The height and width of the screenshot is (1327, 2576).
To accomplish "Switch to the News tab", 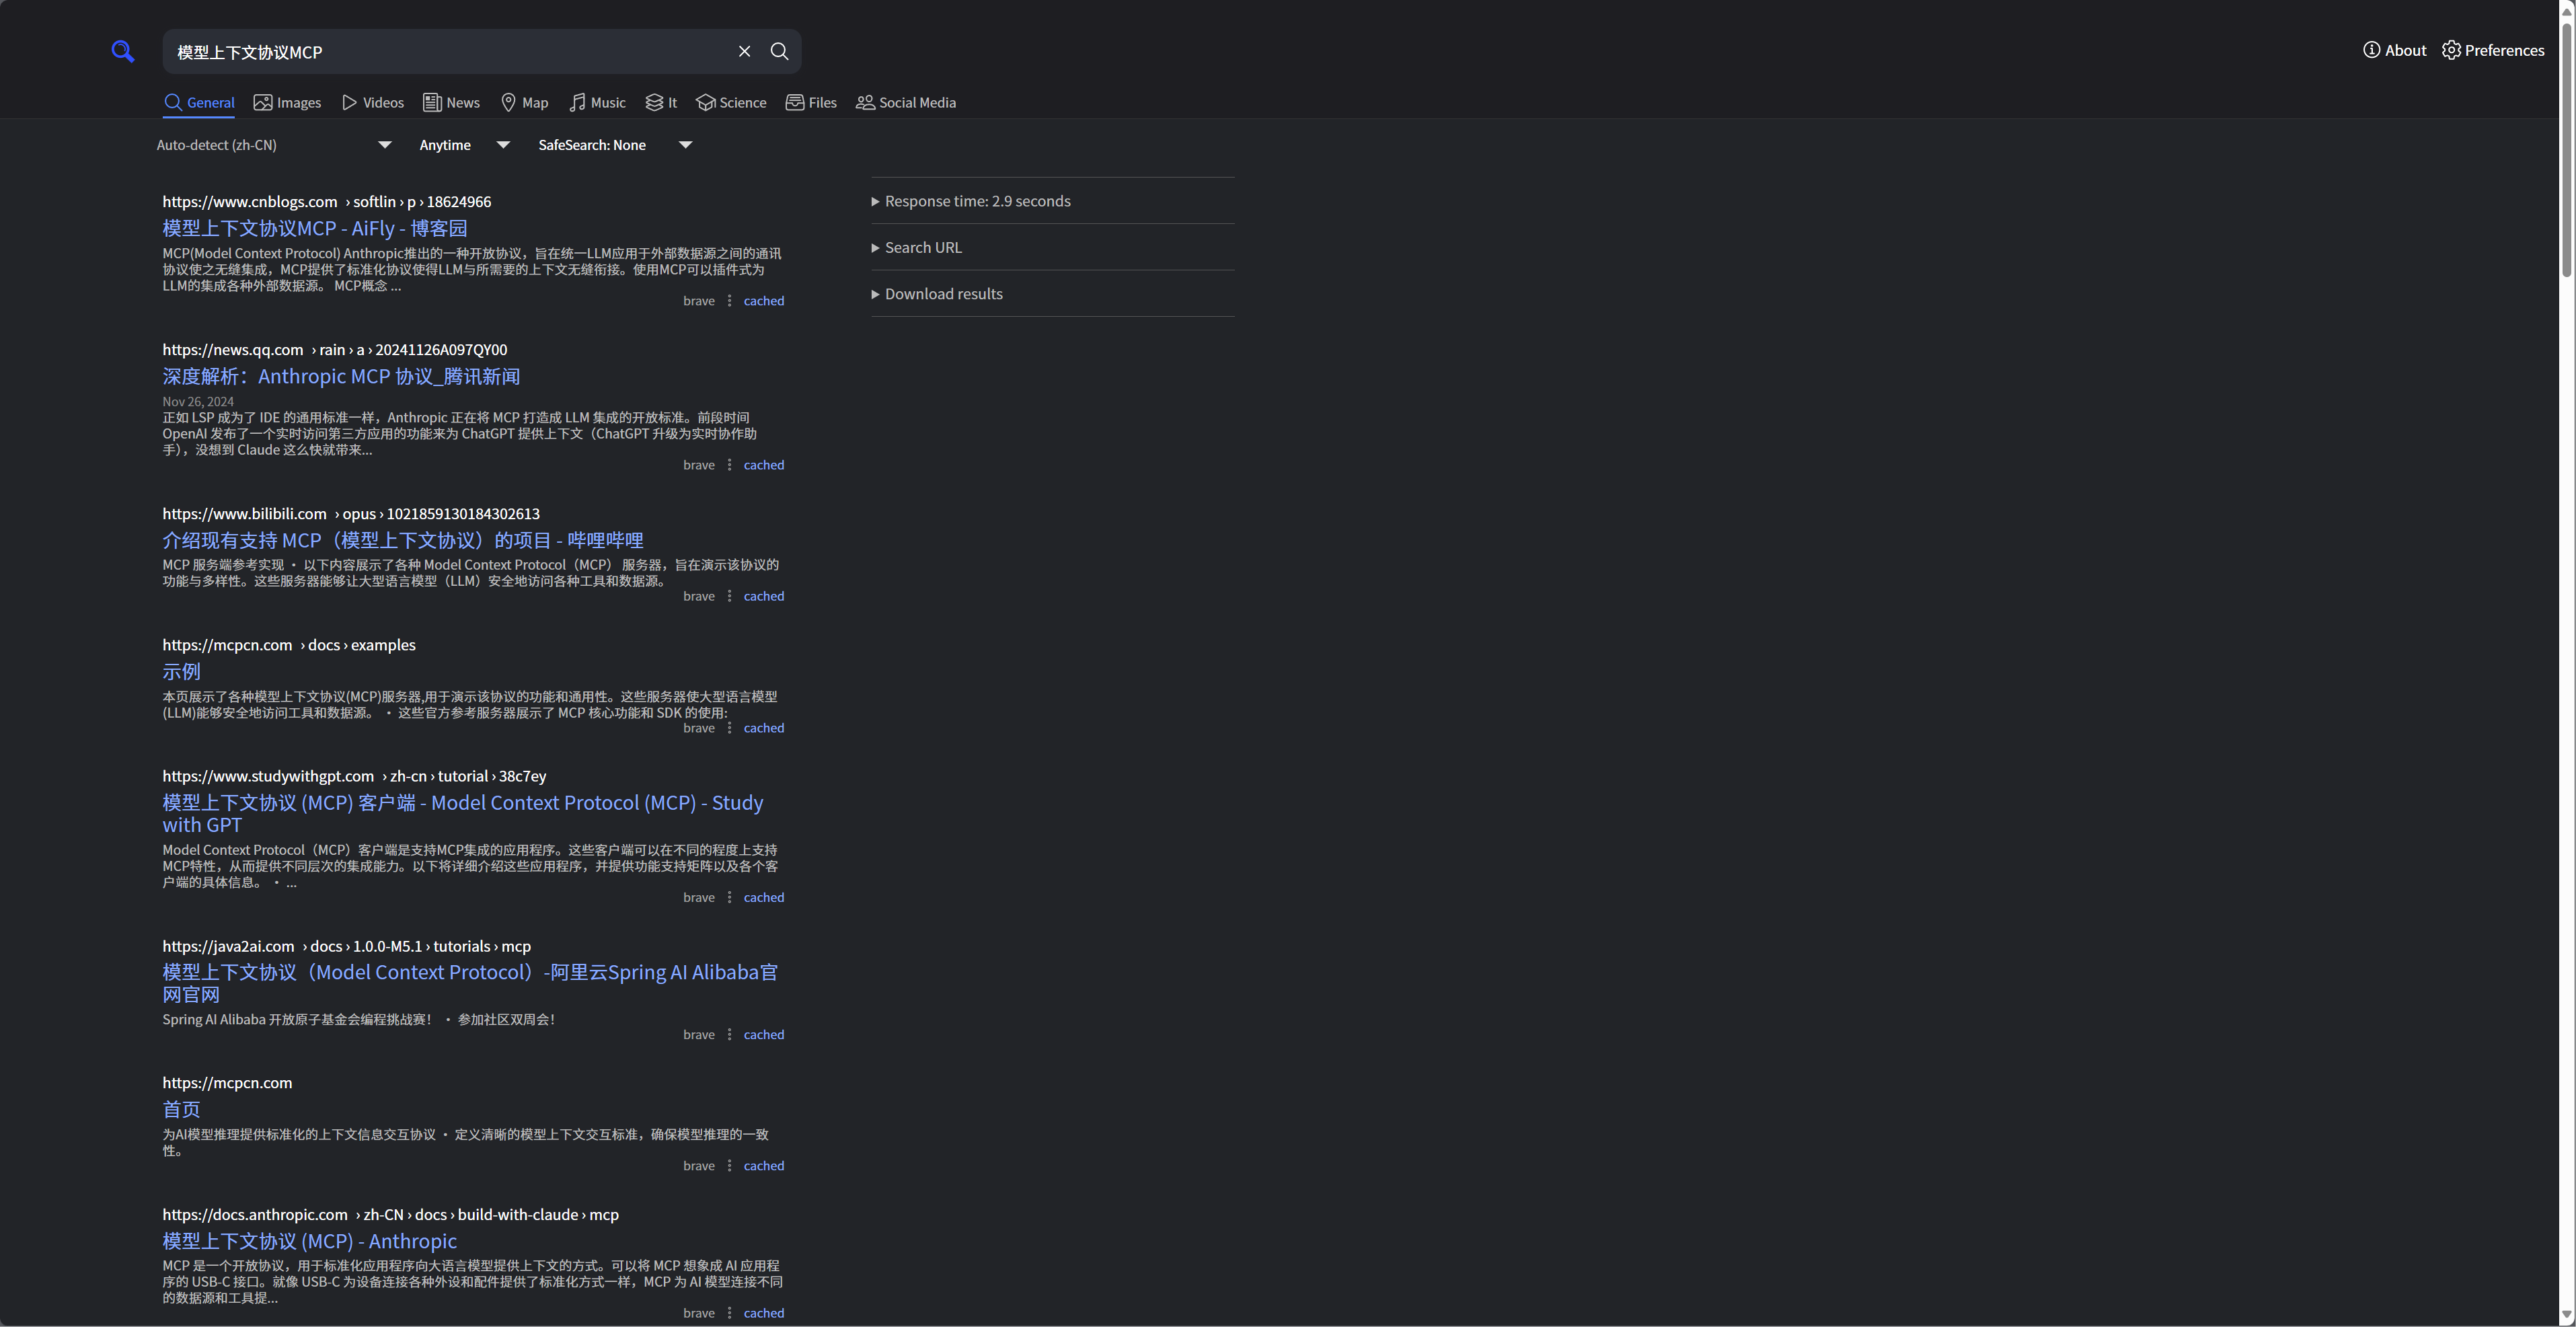I will (451, 102).
